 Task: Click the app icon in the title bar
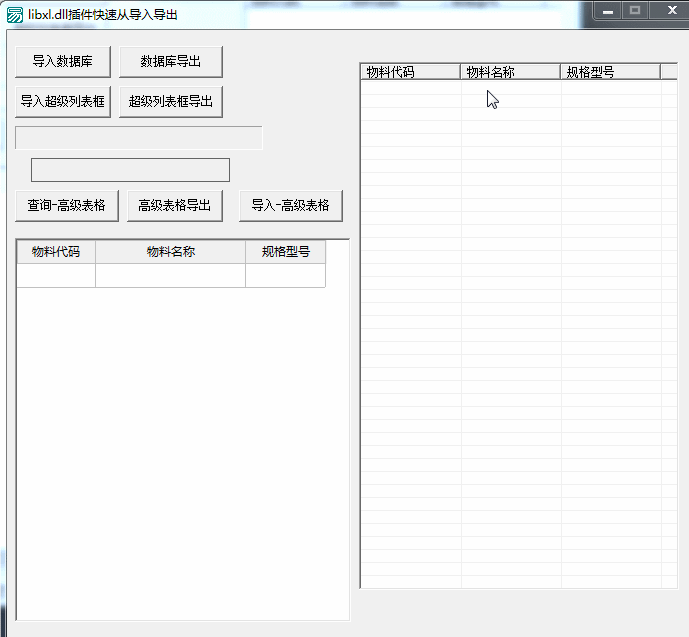coord(15,15)
